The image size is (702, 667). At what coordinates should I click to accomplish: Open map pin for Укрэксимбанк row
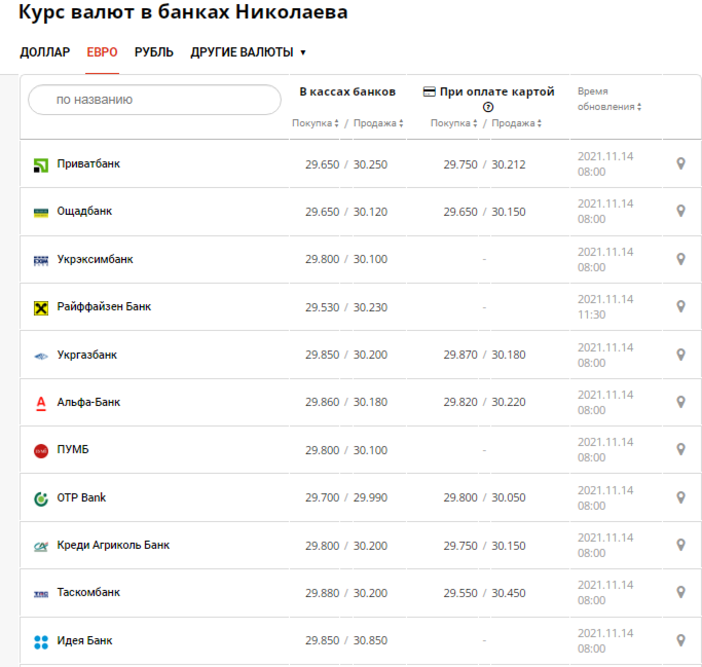[681, 259]
